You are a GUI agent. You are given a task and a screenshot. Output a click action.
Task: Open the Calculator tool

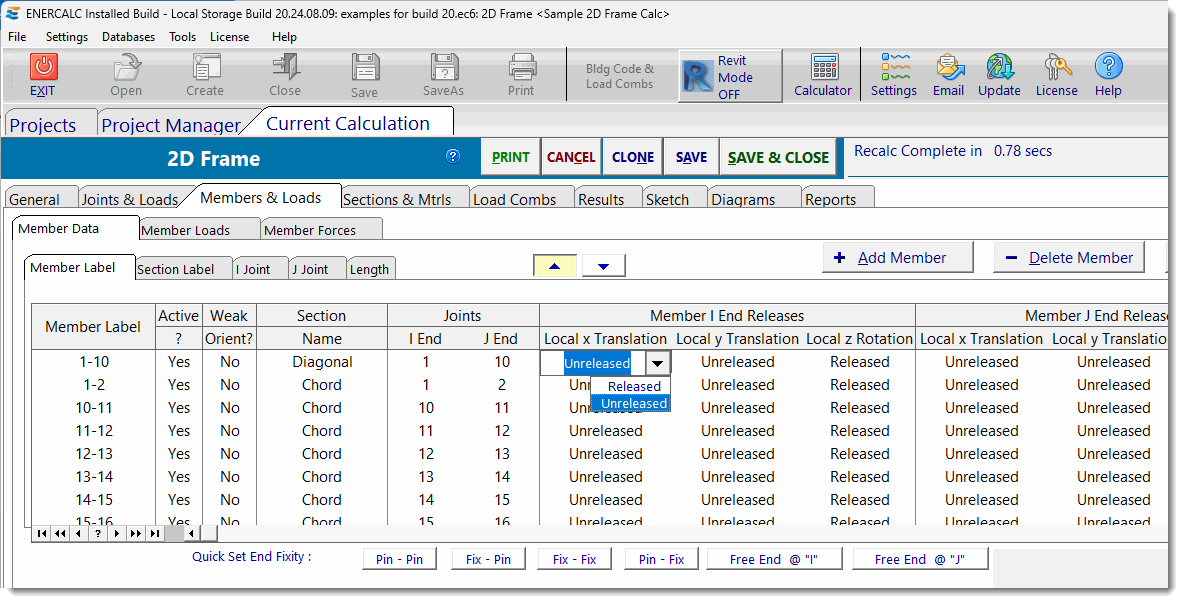823,68
